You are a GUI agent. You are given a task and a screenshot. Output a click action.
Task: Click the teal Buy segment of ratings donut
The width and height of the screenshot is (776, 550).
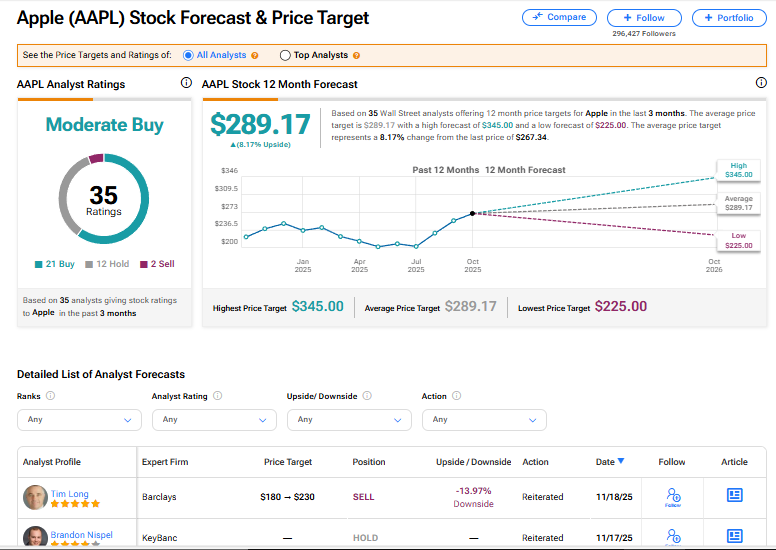tap(140, 220)
